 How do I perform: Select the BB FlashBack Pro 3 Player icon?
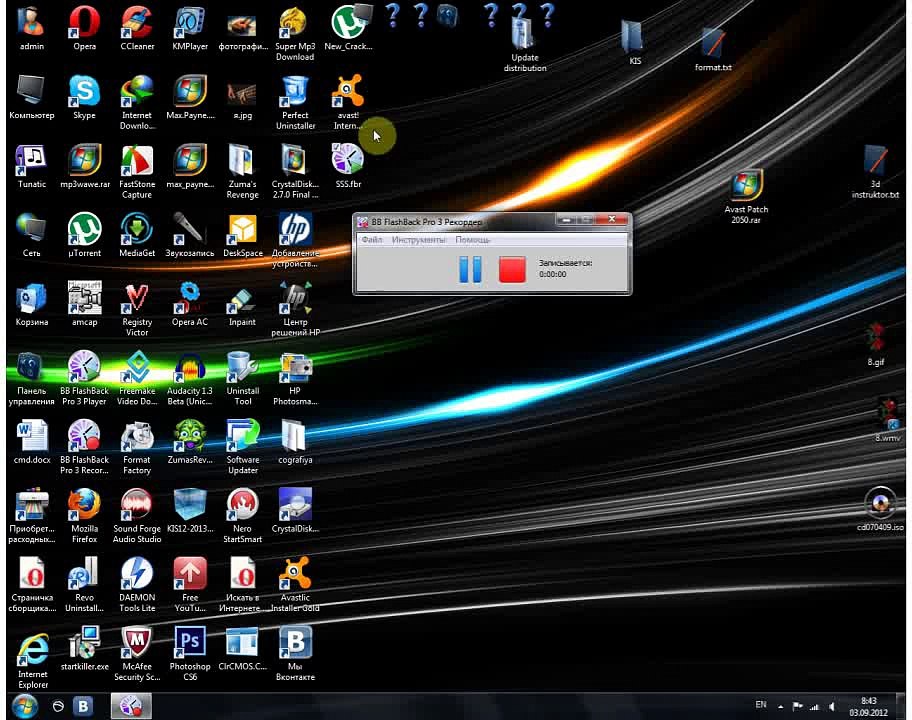tap(84, 378)
